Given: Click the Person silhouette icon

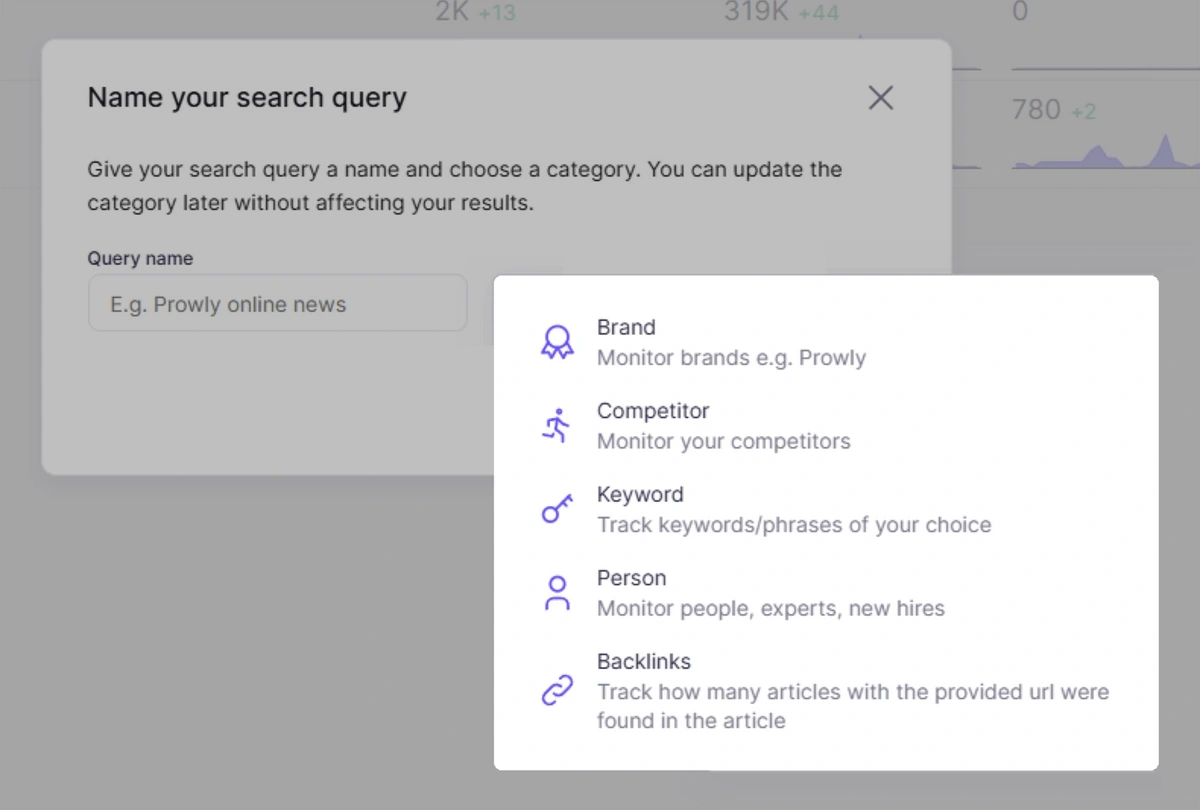Looking at the screenshot, I should click(x=557, y=593).
